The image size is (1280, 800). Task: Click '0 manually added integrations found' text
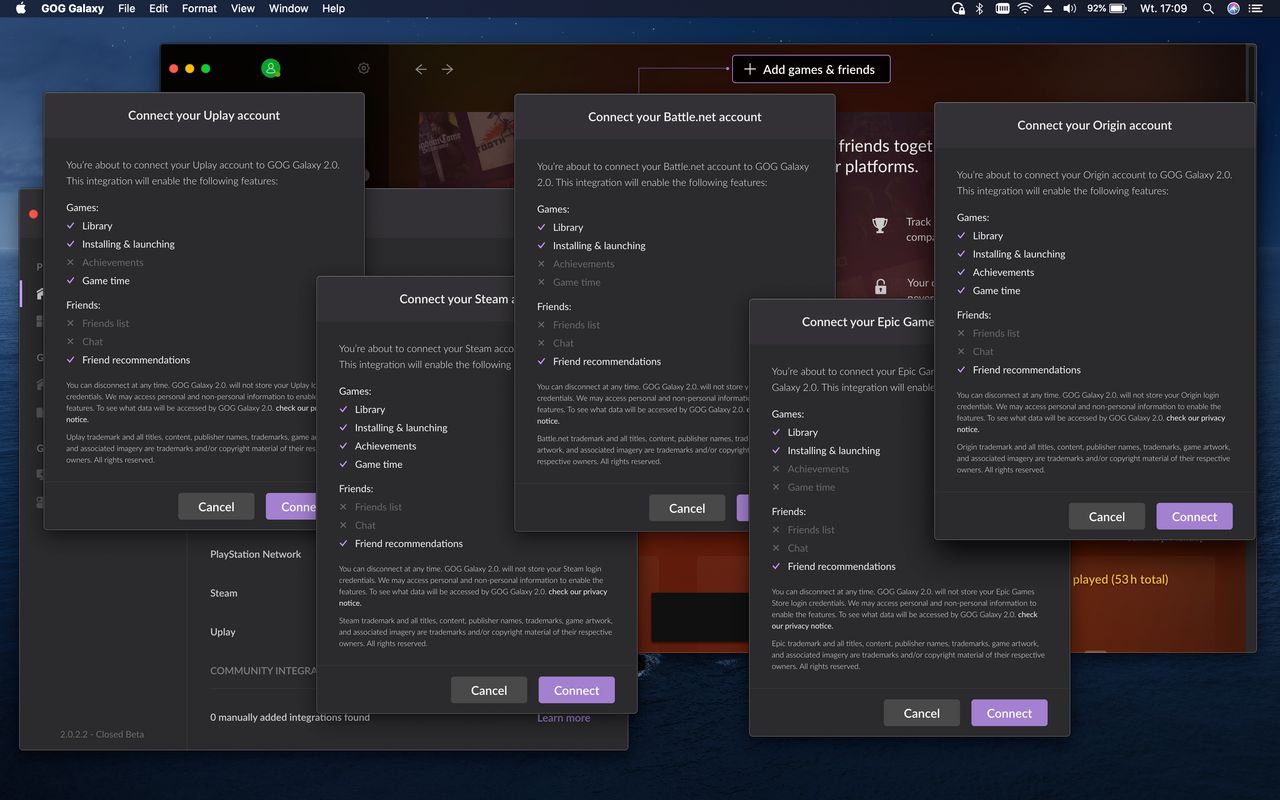click(290, 717)
